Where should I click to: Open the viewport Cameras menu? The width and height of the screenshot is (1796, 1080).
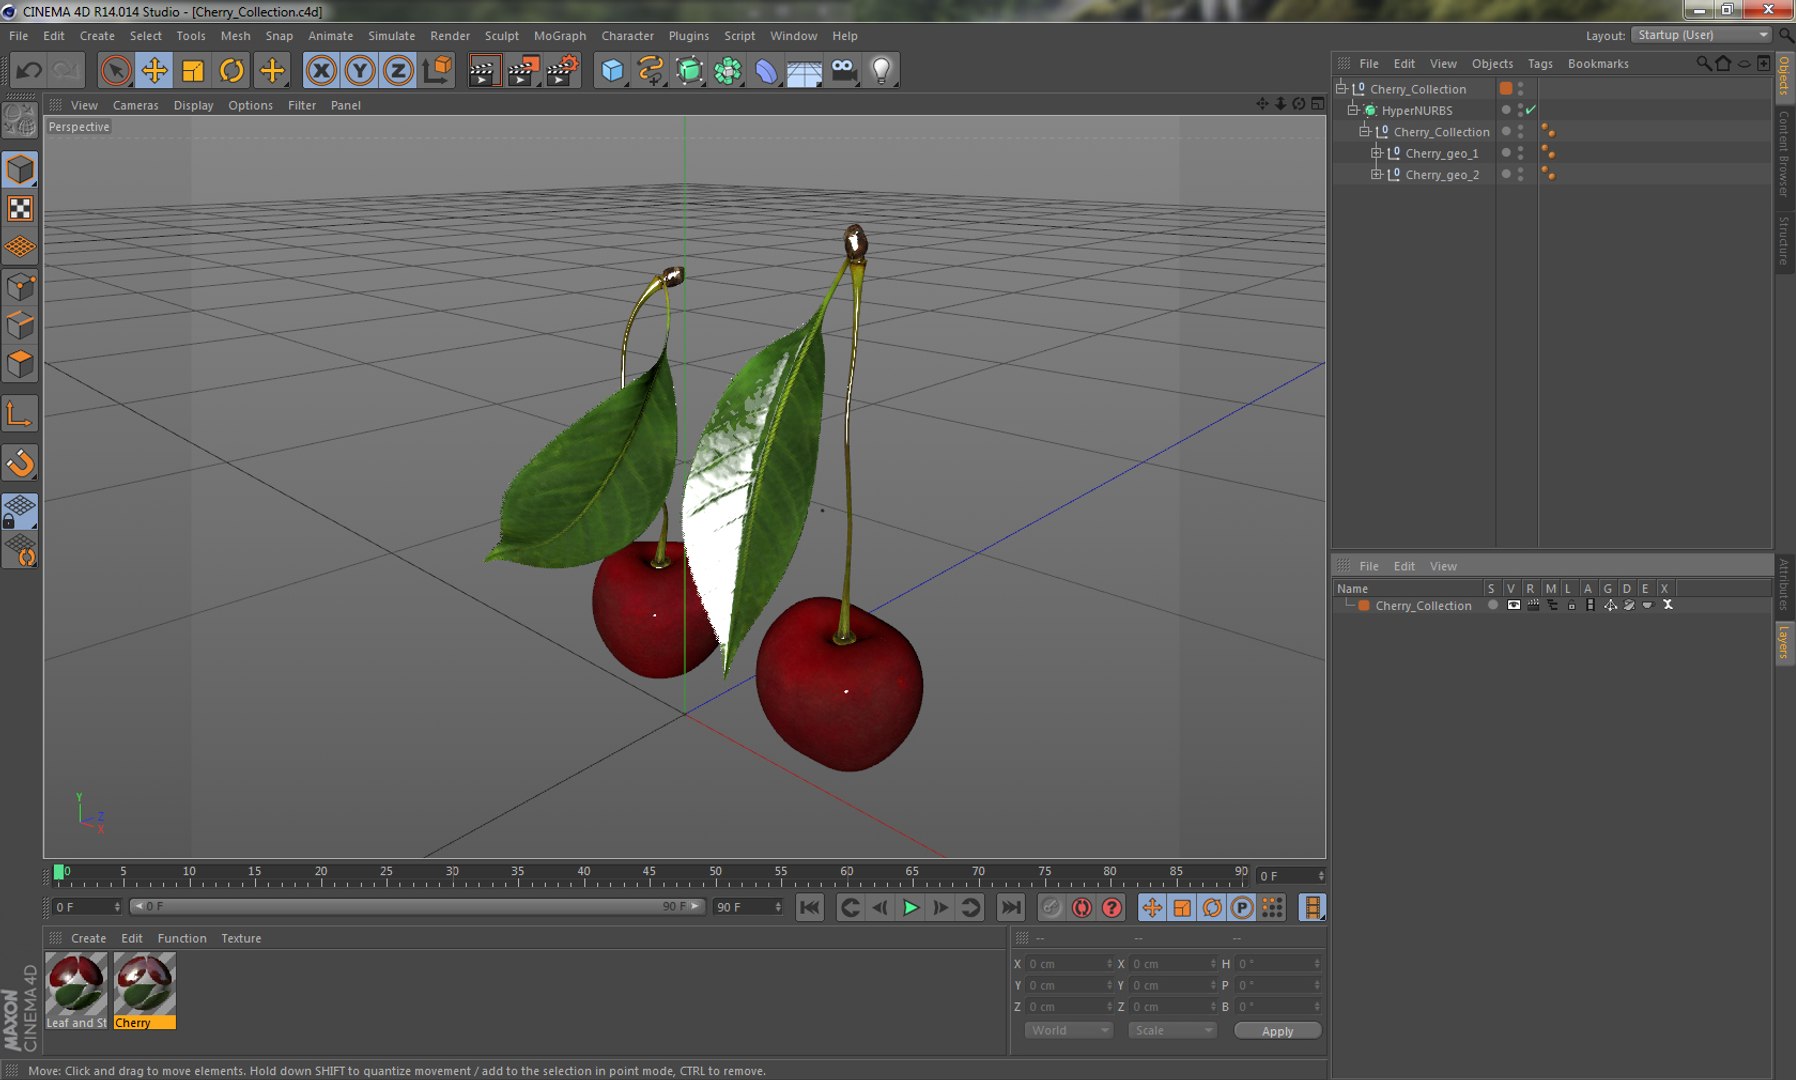(135, 105)
